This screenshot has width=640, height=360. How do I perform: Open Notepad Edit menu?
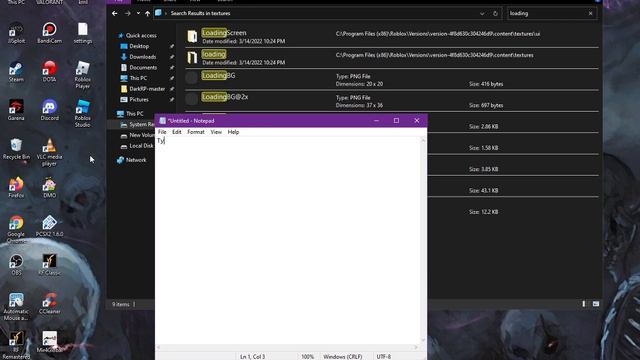coord(177,132)
